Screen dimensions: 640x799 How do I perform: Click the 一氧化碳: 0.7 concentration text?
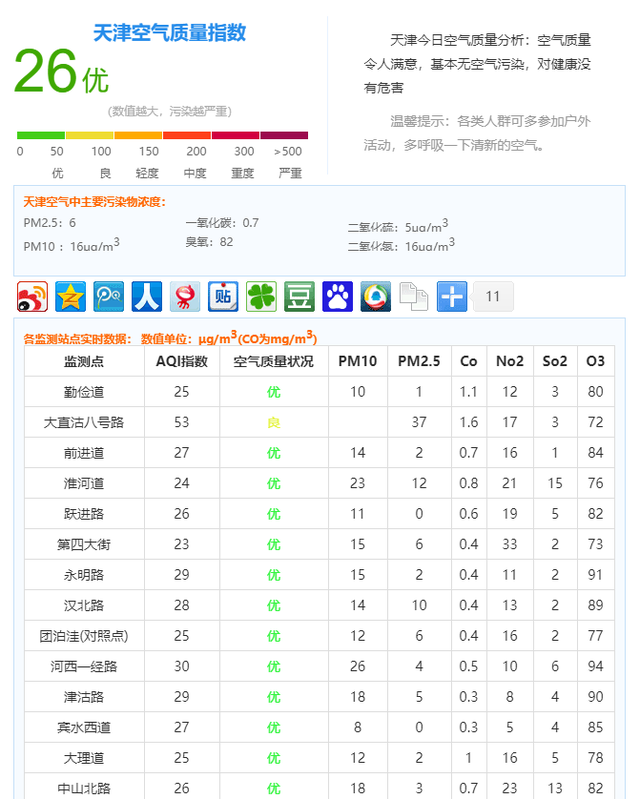click(222, 223)
